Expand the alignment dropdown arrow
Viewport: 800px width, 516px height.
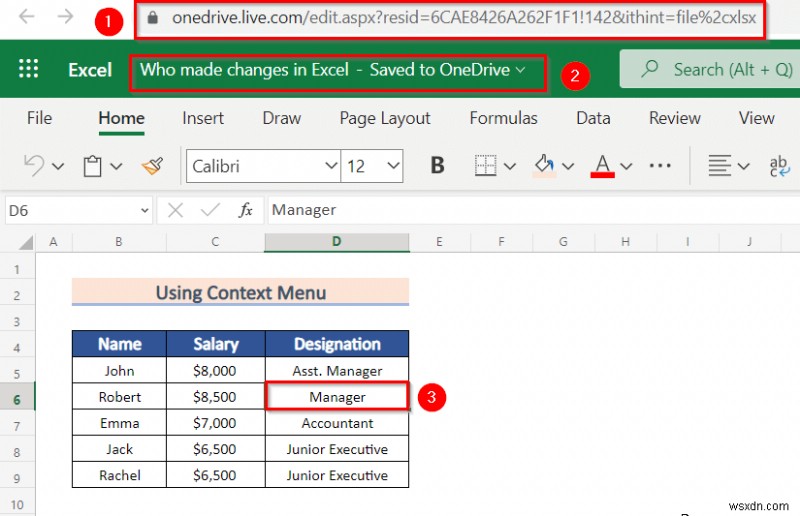click(743, 166)
